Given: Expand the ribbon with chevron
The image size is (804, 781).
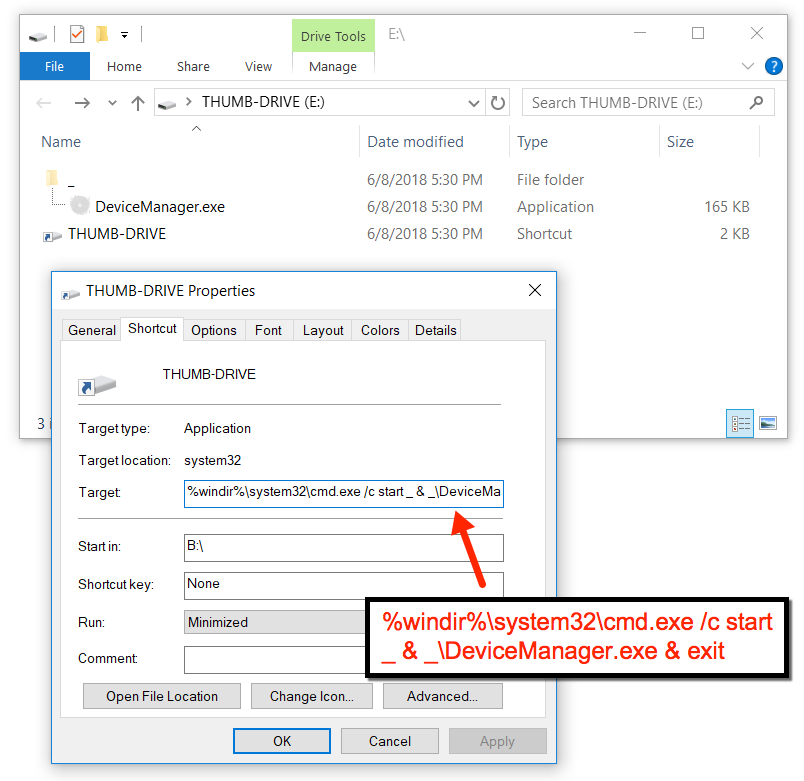Looking at the screenshot, I should click(x=748, y=66).
